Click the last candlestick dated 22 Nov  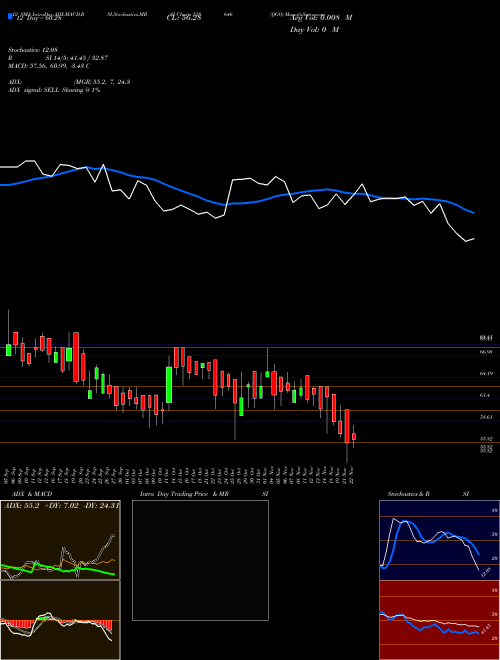(354, 436)
